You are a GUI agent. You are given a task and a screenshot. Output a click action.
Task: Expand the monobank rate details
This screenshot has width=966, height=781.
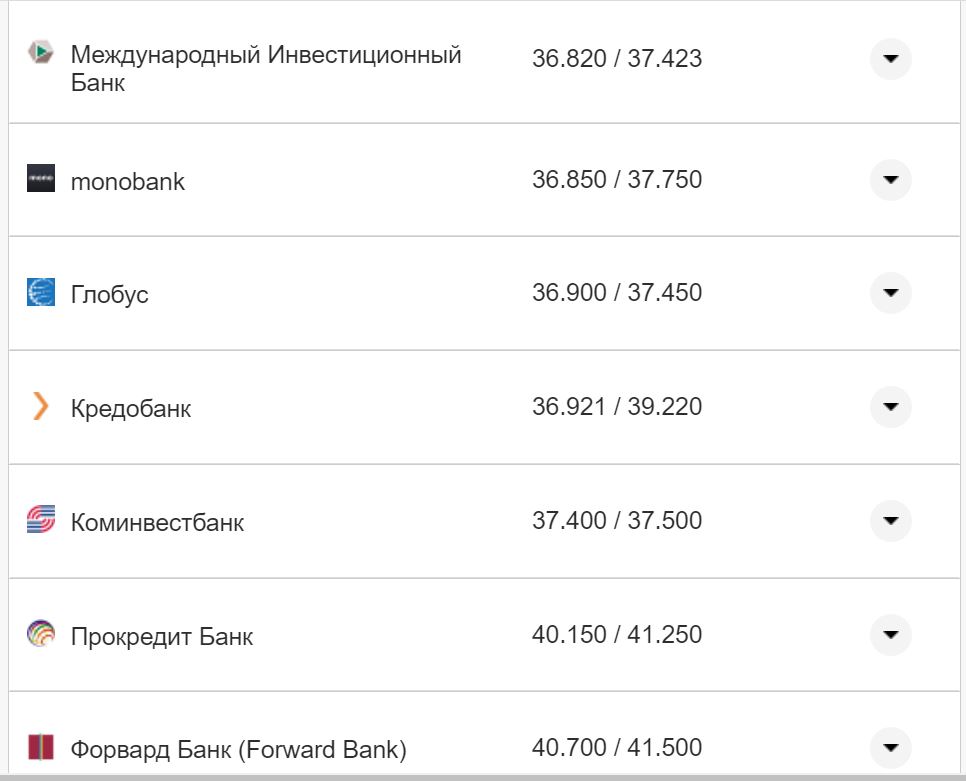coord(889,181)
